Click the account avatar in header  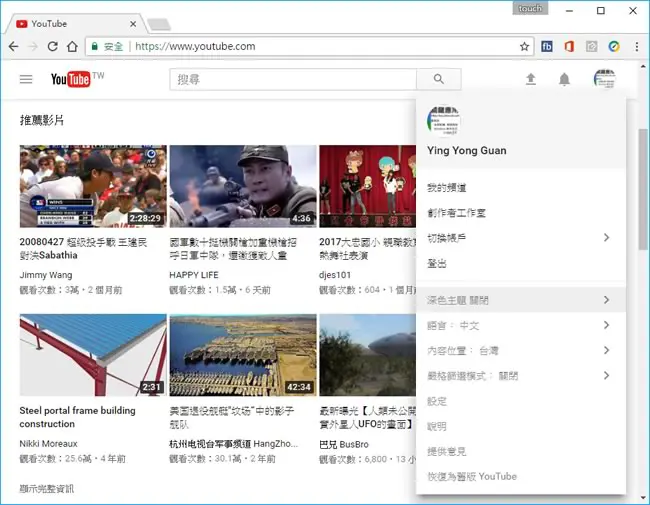[x=604, y=79]
